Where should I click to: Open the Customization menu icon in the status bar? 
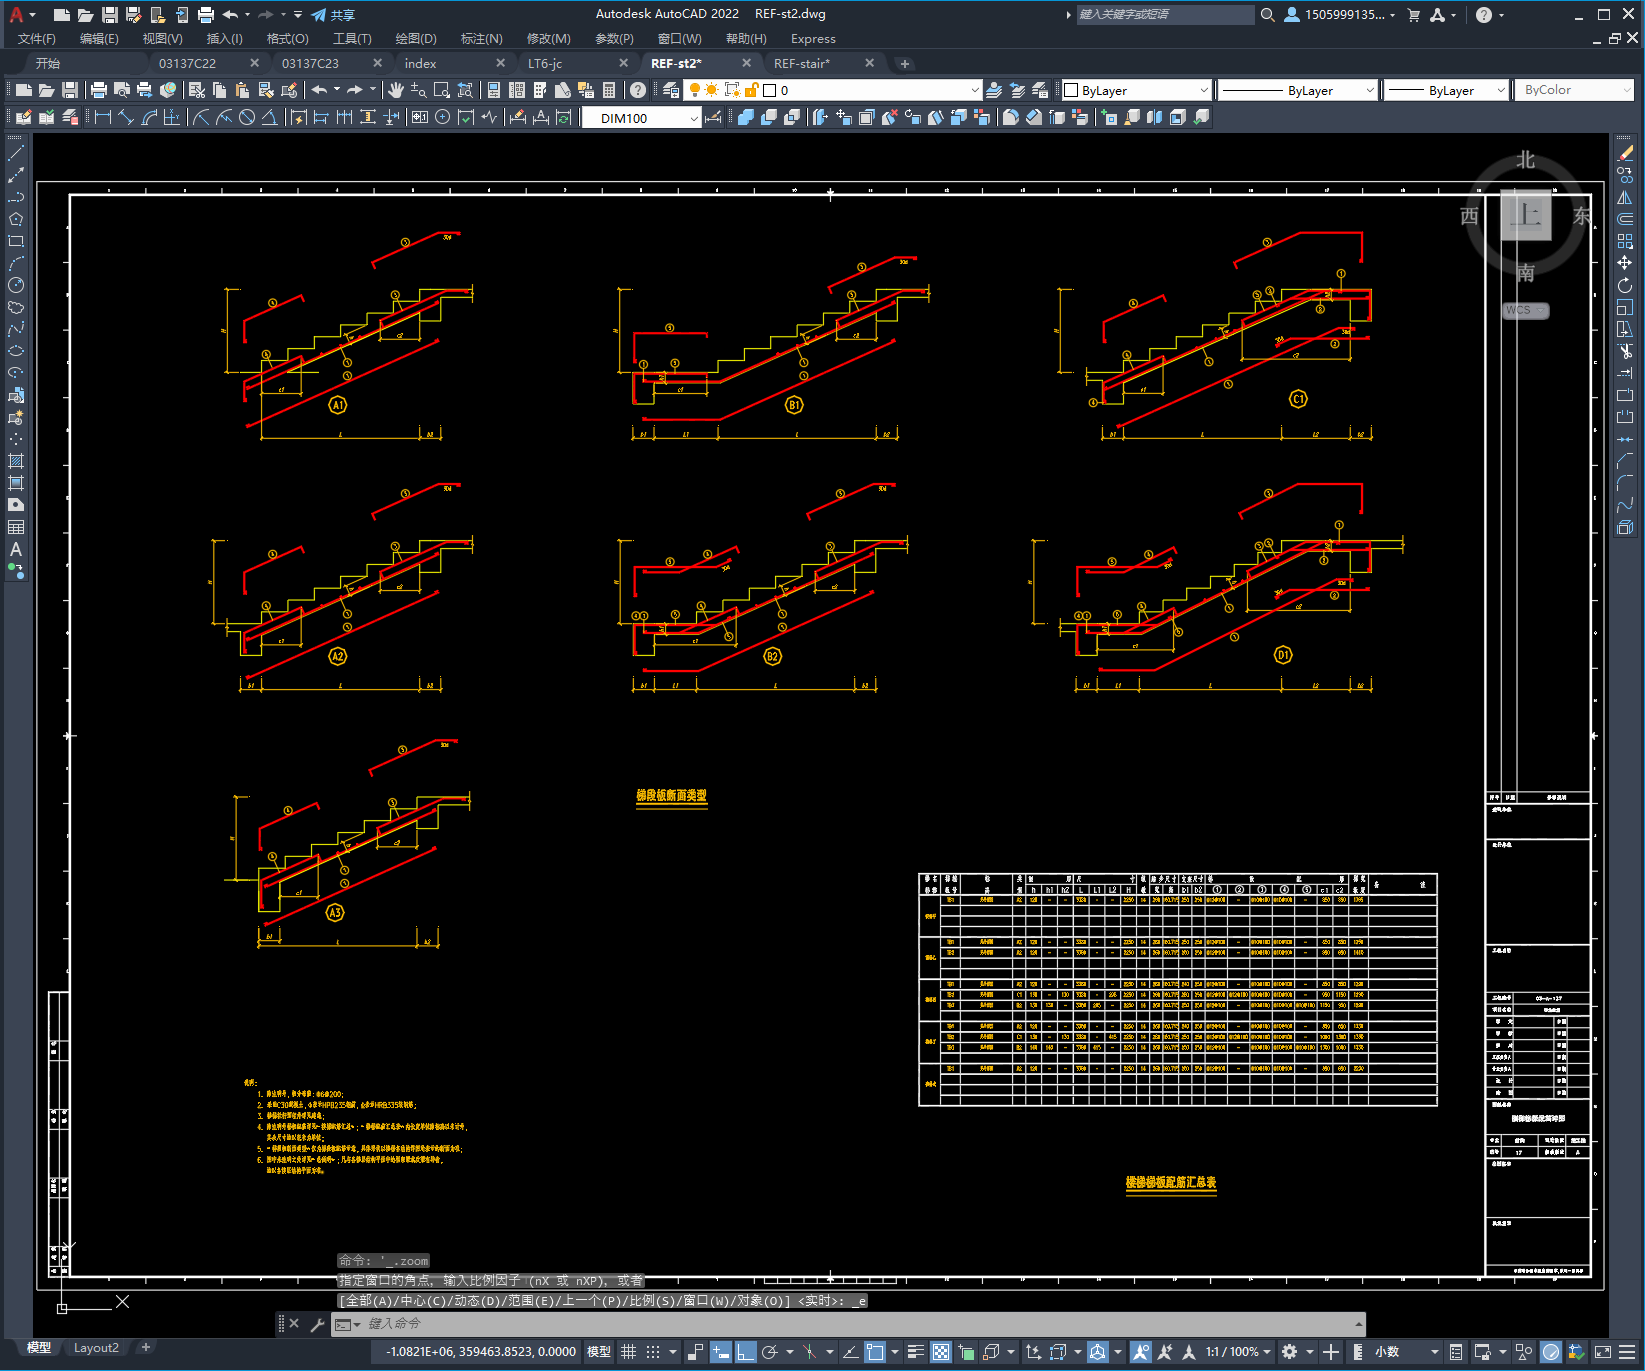[x=1628, y=1352]
